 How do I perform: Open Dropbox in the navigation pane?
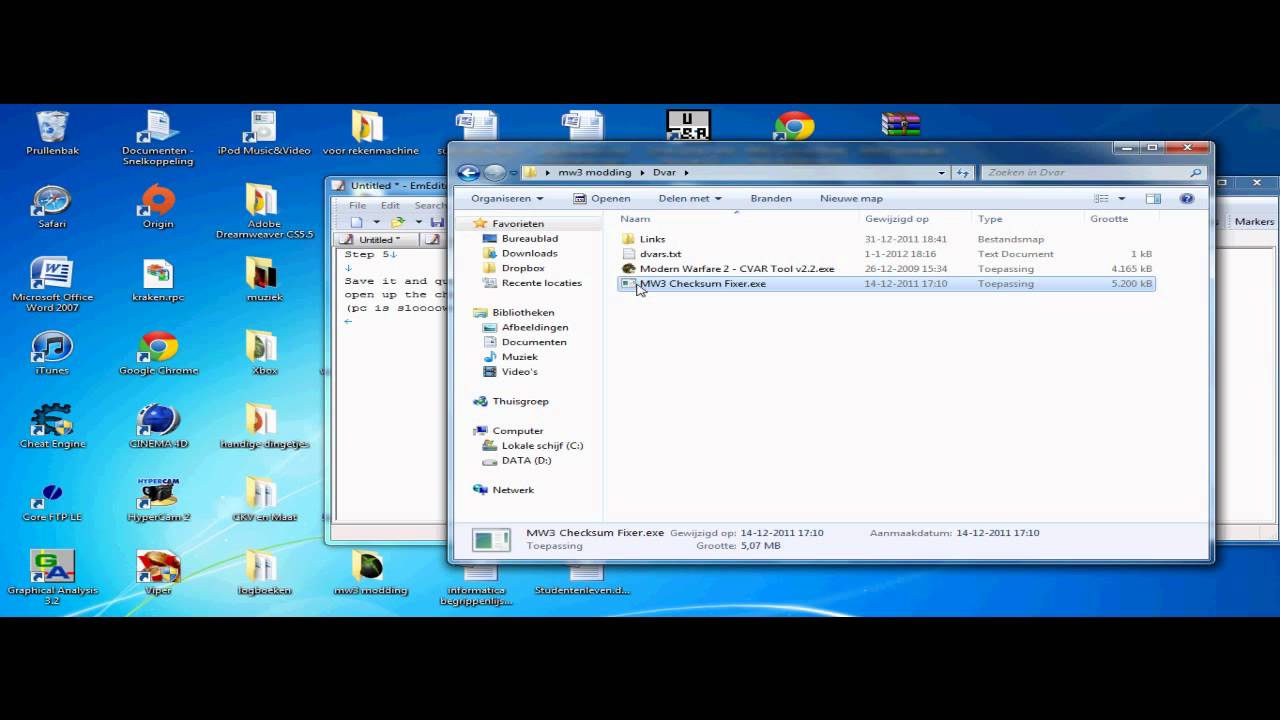tap(523, 268)
